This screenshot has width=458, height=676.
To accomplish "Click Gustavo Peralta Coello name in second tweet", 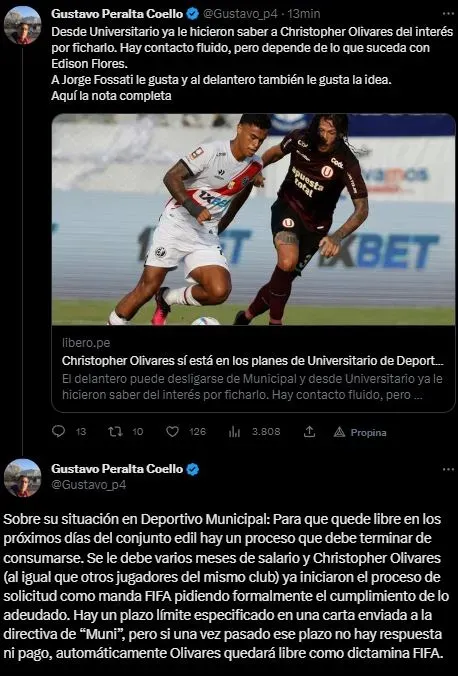I will (117, 469).
